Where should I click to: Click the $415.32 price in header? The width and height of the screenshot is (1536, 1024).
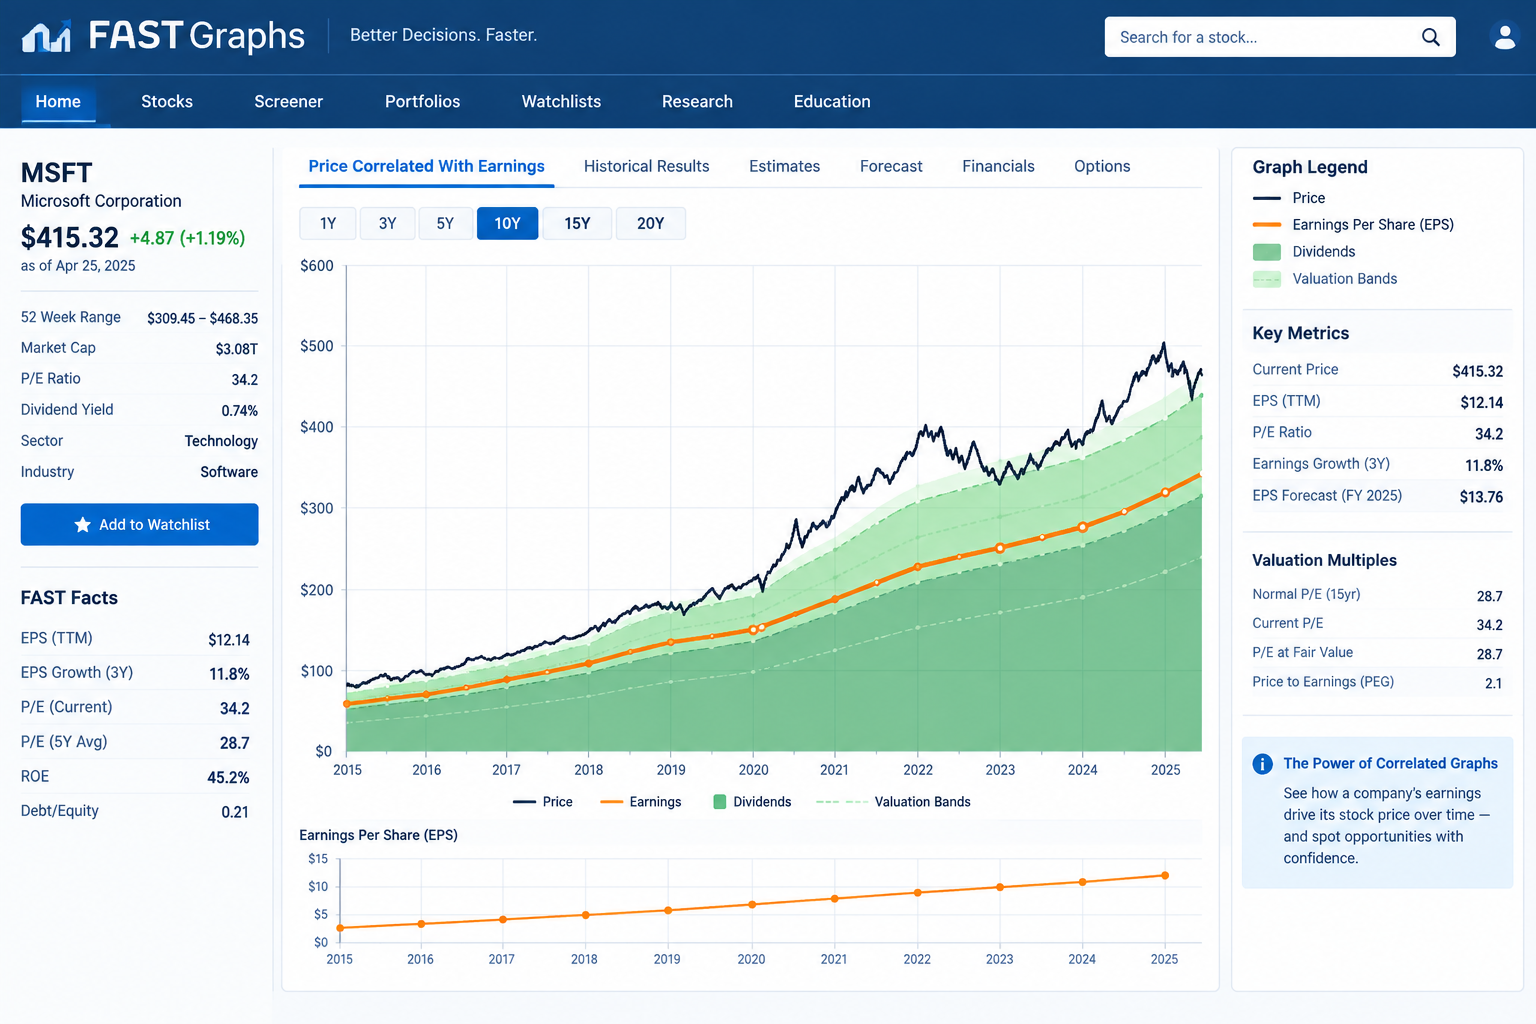click(x=70, y=238)
